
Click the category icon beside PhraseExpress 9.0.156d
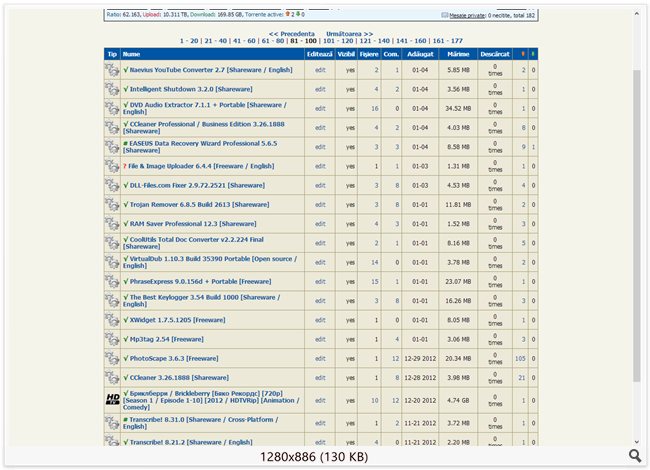tap(112, 281)
